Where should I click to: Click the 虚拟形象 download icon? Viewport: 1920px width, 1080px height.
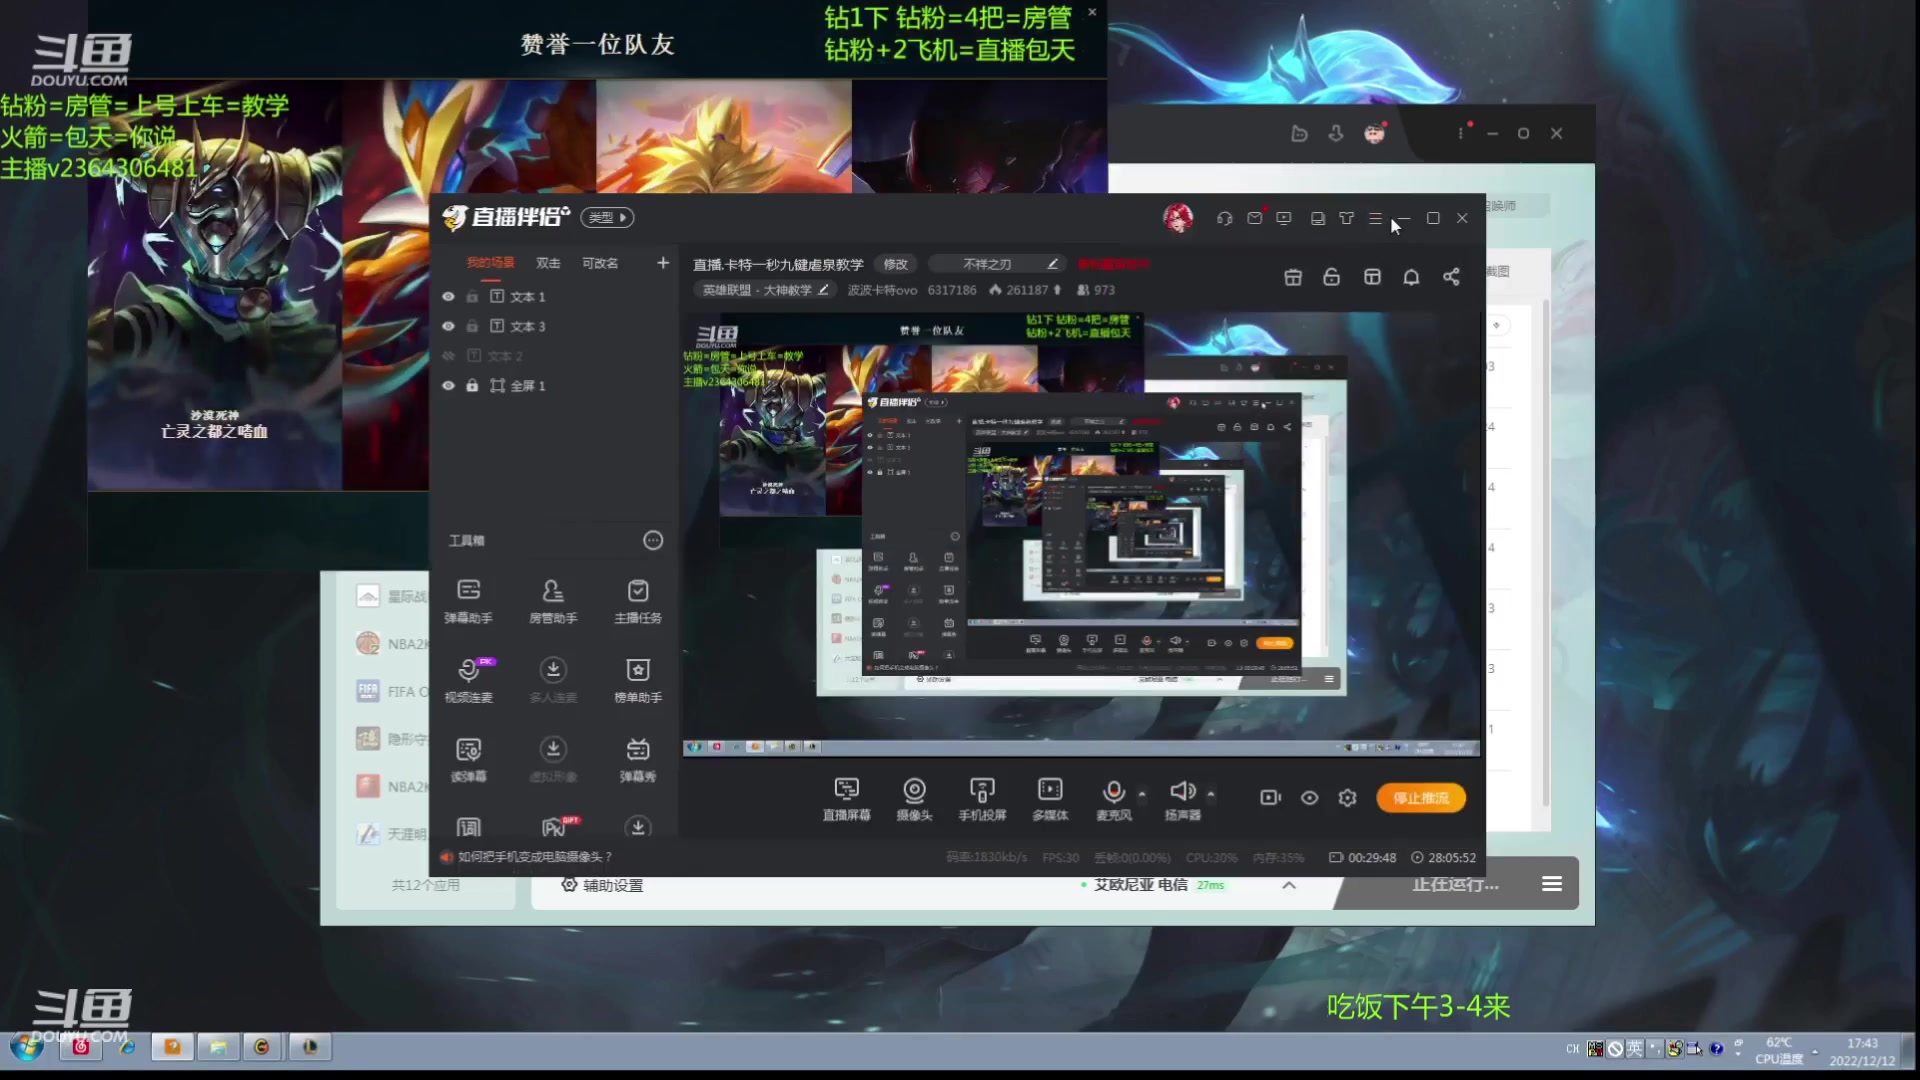pos(553,748)
